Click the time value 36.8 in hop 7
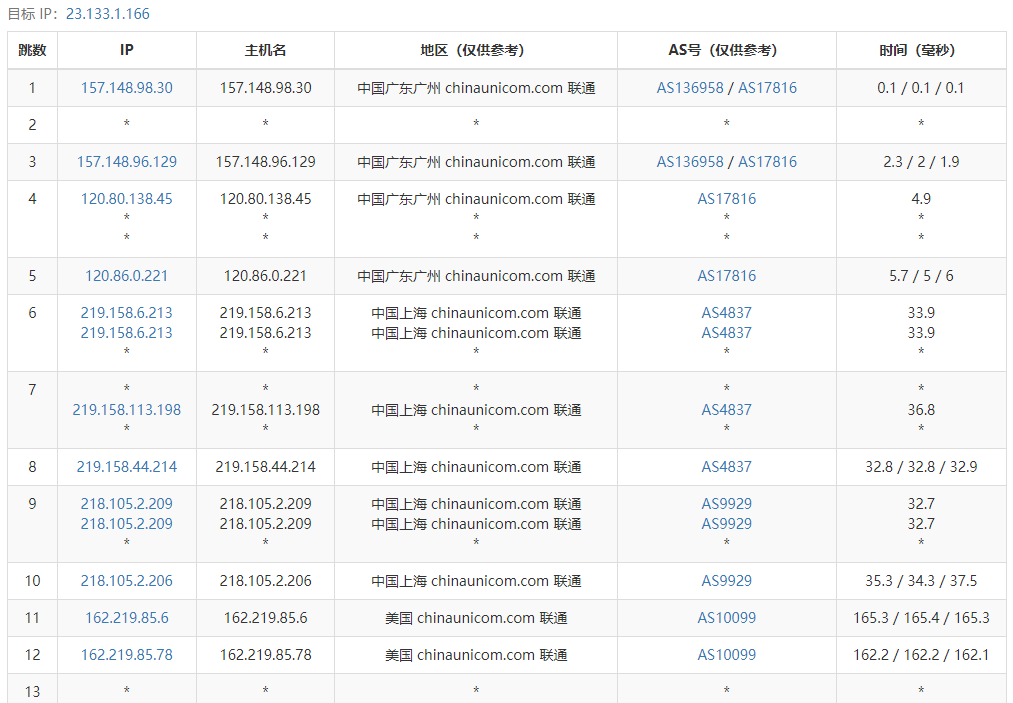Viewport: 1013px width, 703px height. (921, 410)
